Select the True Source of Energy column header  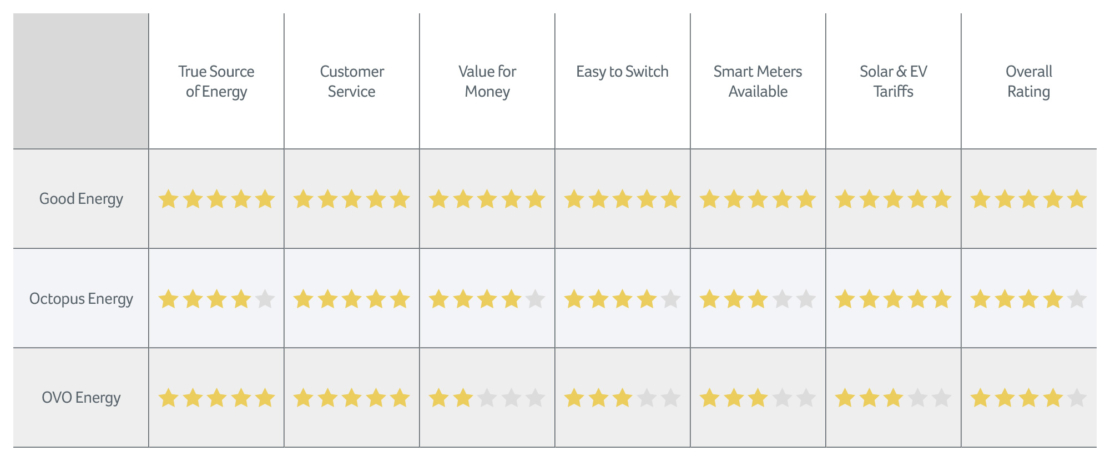point(216,81)
